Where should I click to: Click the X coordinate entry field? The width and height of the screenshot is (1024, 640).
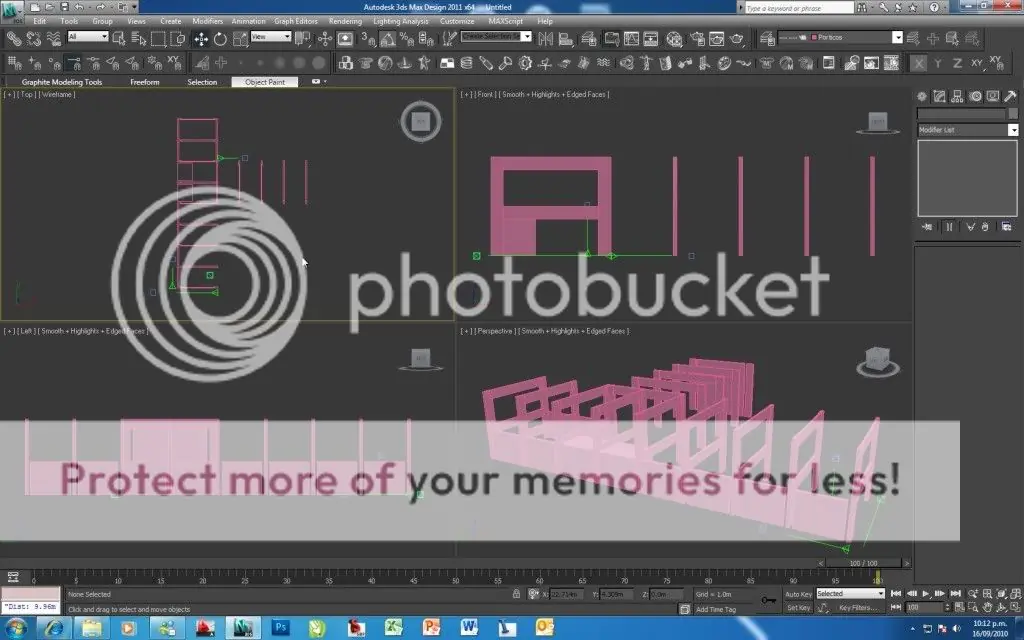tap(568, 594)
